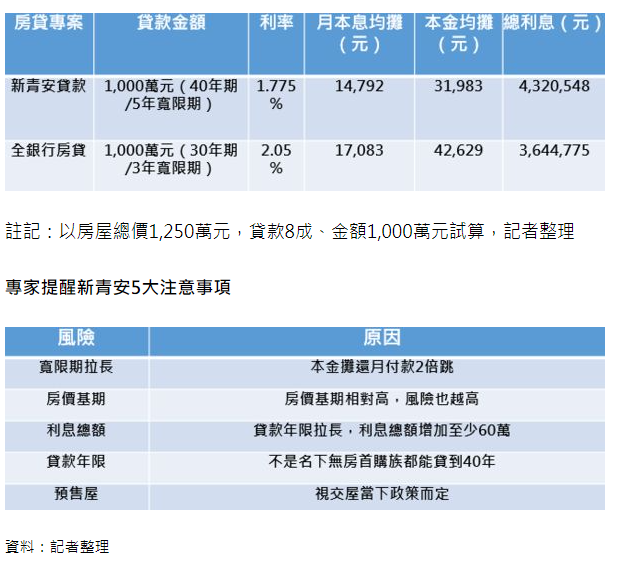Click total interest 4,320,548
This screenshot has height=563, width=618.
554,86
